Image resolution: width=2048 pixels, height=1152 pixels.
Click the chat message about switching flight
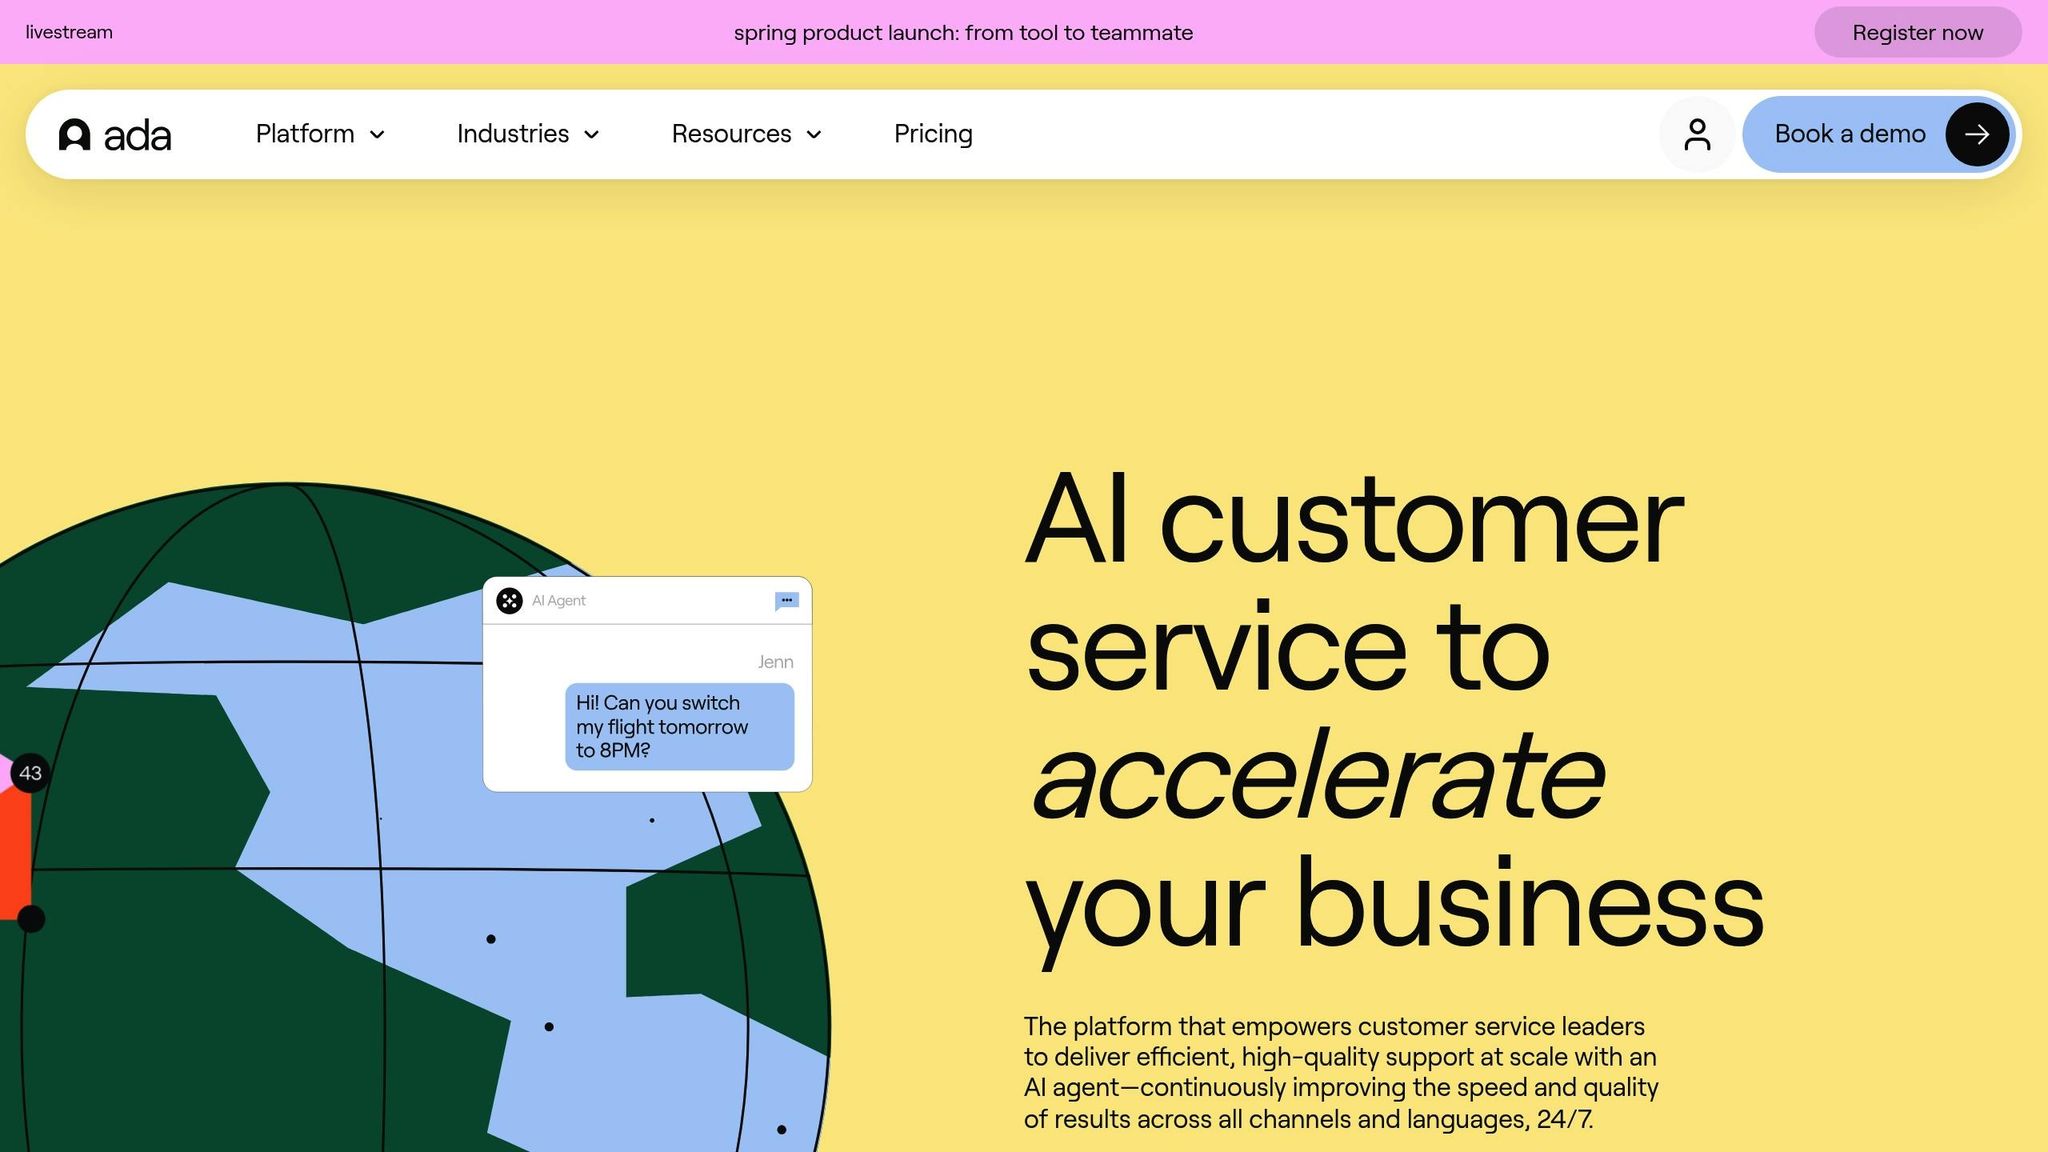click(680, 727)
